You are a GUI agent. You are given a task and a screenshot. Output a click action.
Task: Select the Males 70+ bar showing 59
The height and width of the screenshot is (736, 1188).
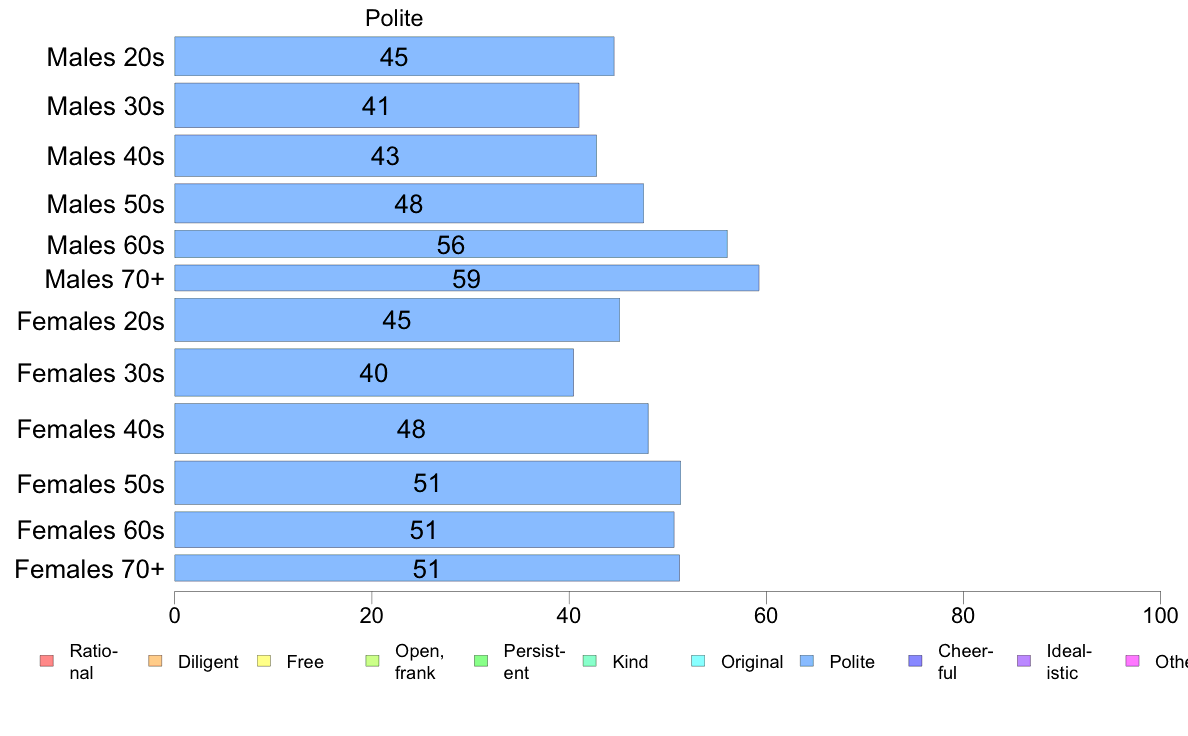pyautogui.click(x=467, y=278)
